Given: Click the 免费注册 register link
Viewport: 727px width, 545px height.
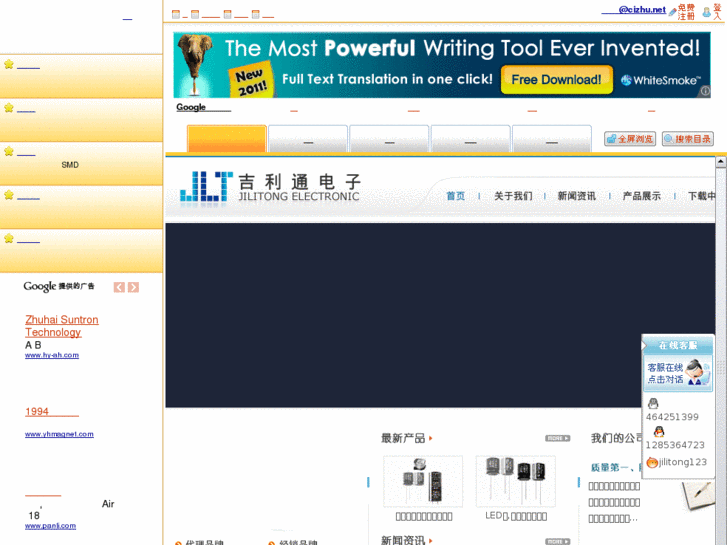Looking at the screenshot, I should (x=686, y=12).
